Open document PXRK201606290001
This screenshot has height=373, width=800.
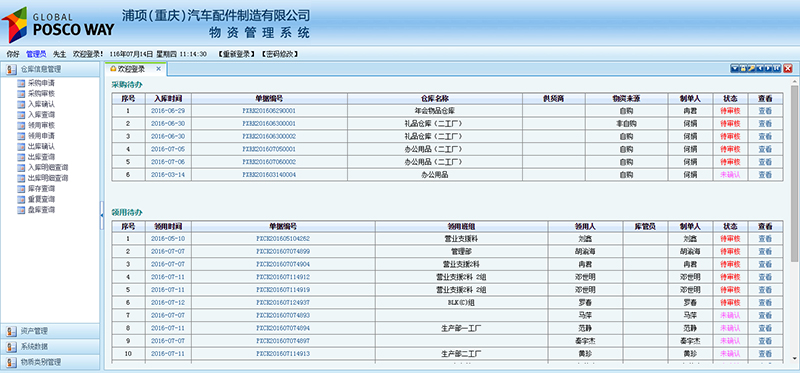pyautogui.click(x=269, y=111)
